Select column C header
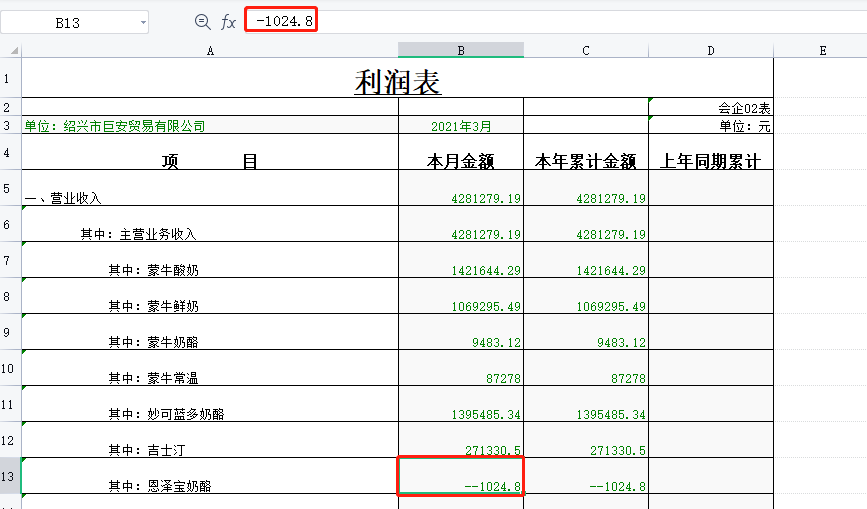Image resolution: width=867 pixels, height=509 pixels. click(x=586, y=50)
